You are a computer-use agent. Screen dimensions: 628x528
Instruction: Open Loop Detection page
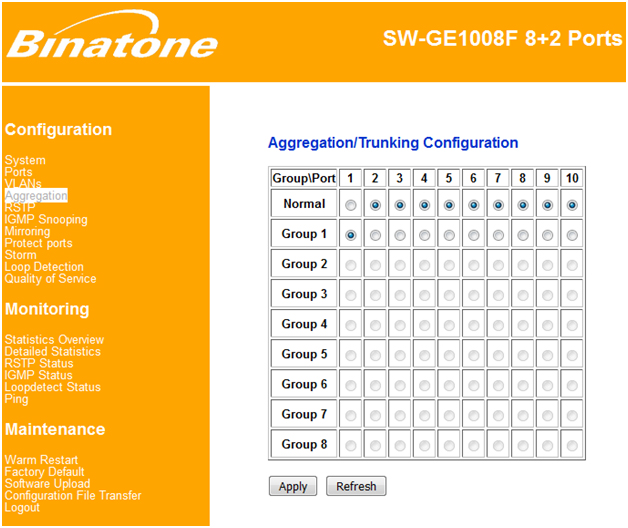(44, 267)
